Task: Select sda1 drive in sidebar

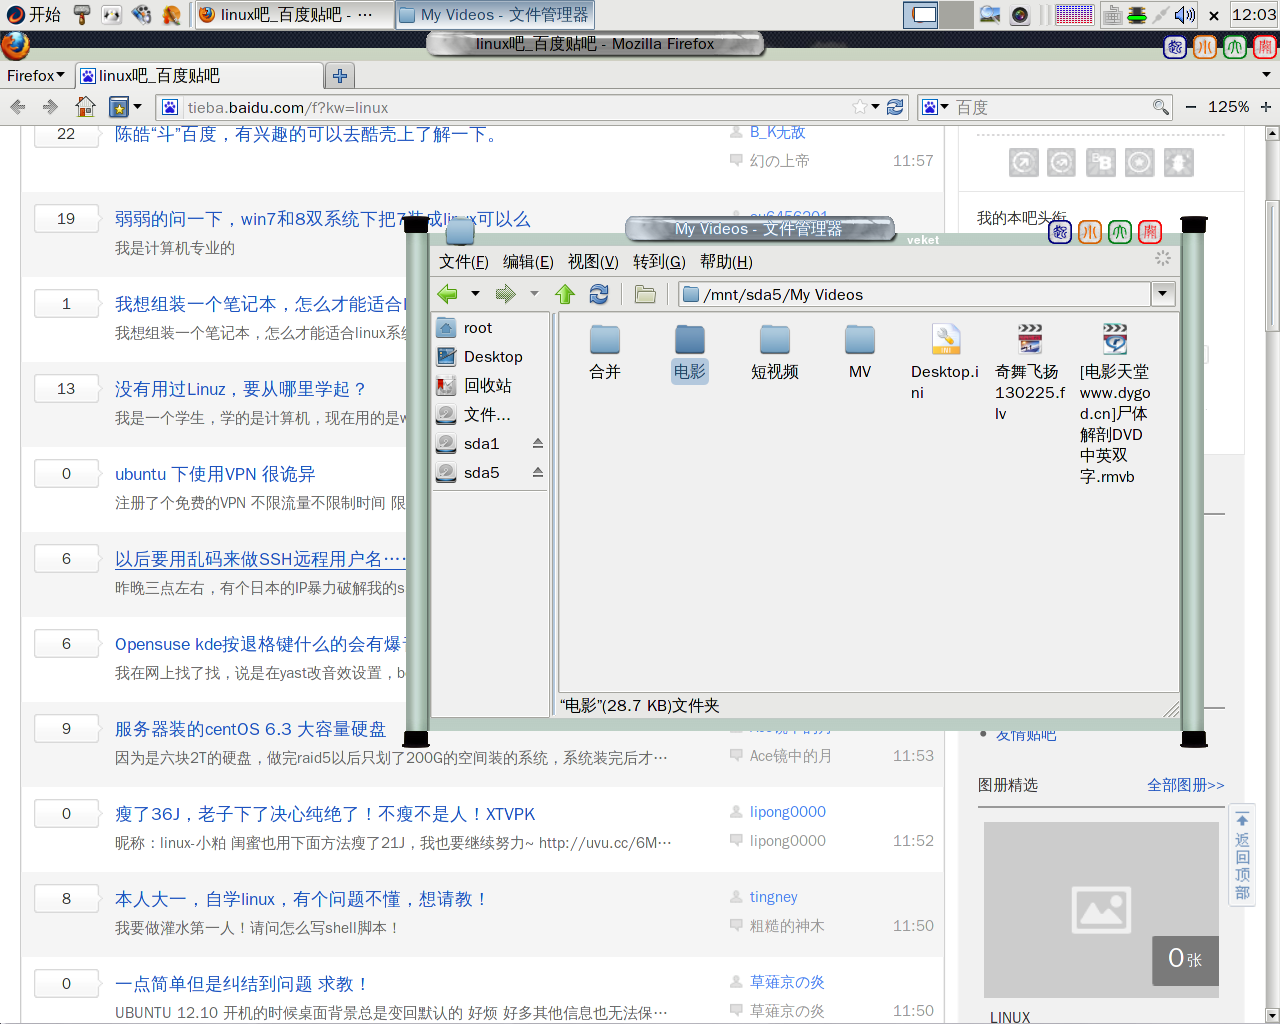Action: 481,444
